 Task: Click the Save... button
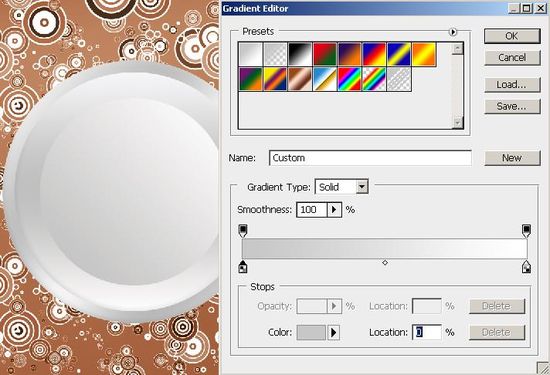(512, 106)
